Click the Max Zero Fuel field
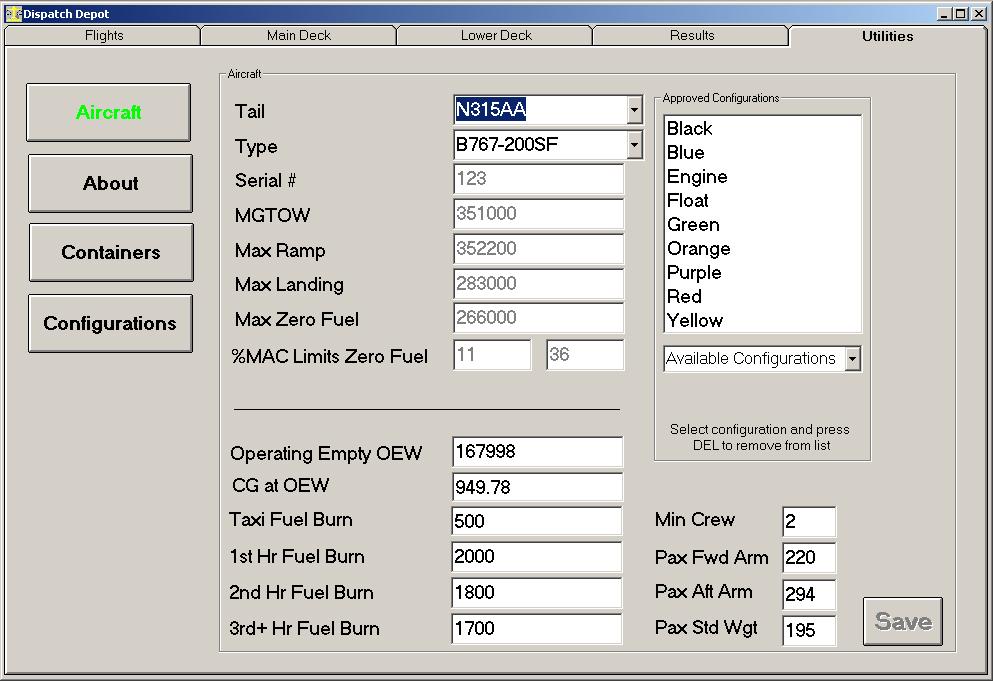Viewport: 993px width, 681px height. pos(538,318)
